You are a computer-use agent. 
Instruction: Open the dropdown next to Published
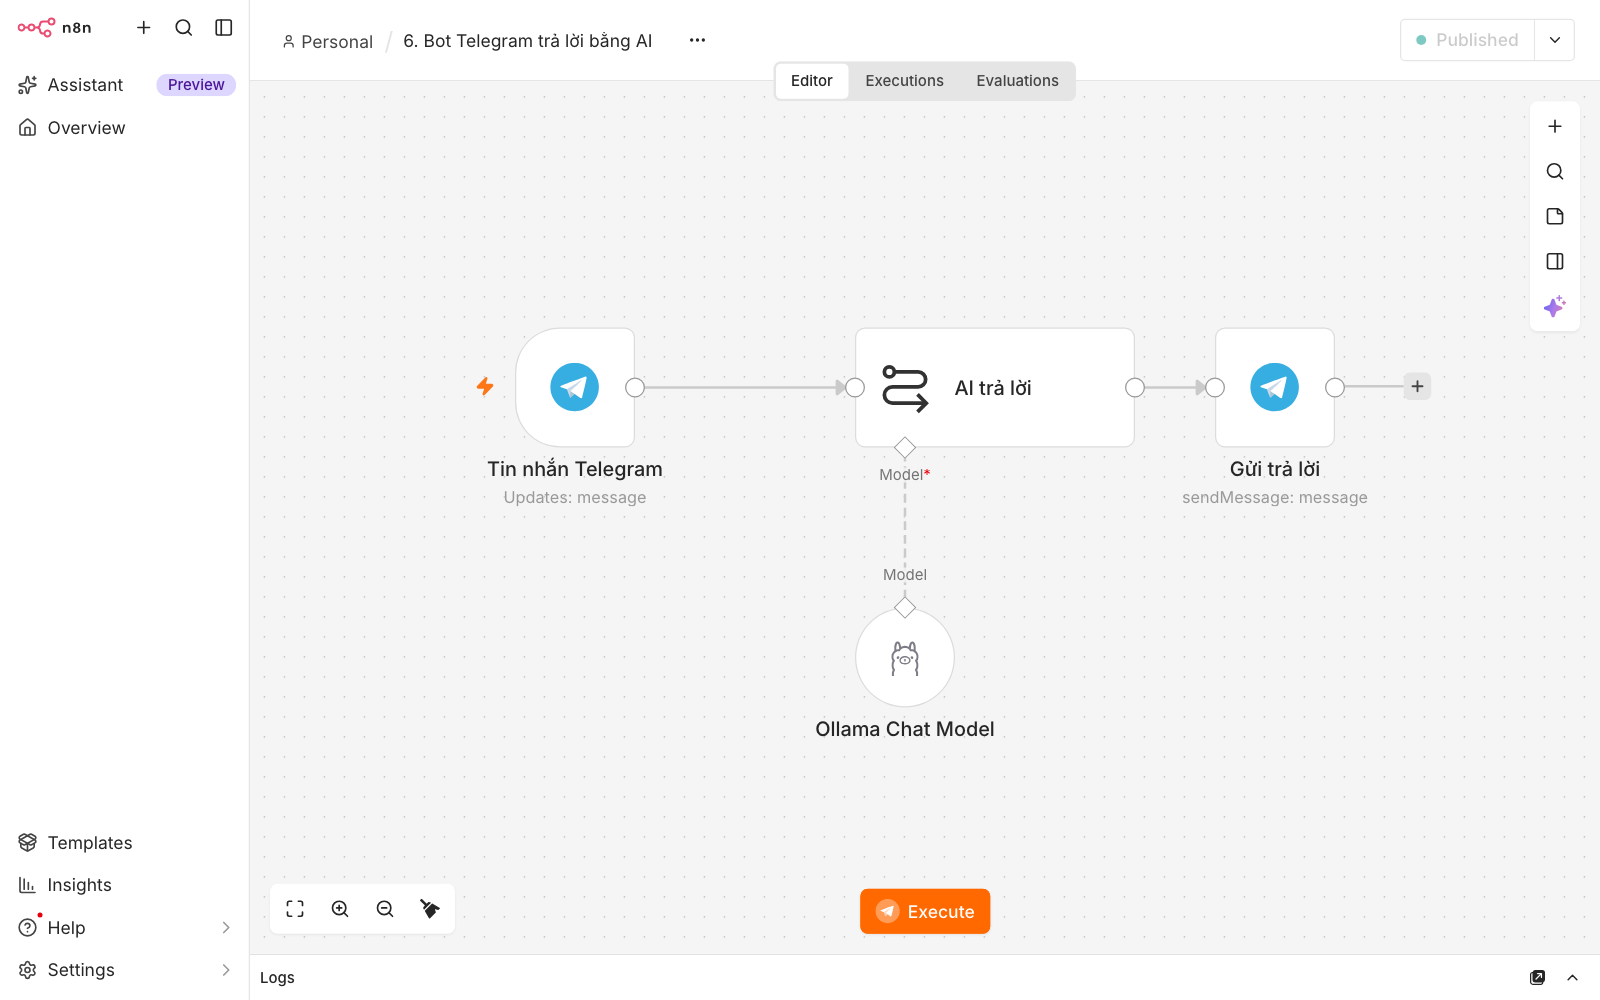click(1555, 40)
